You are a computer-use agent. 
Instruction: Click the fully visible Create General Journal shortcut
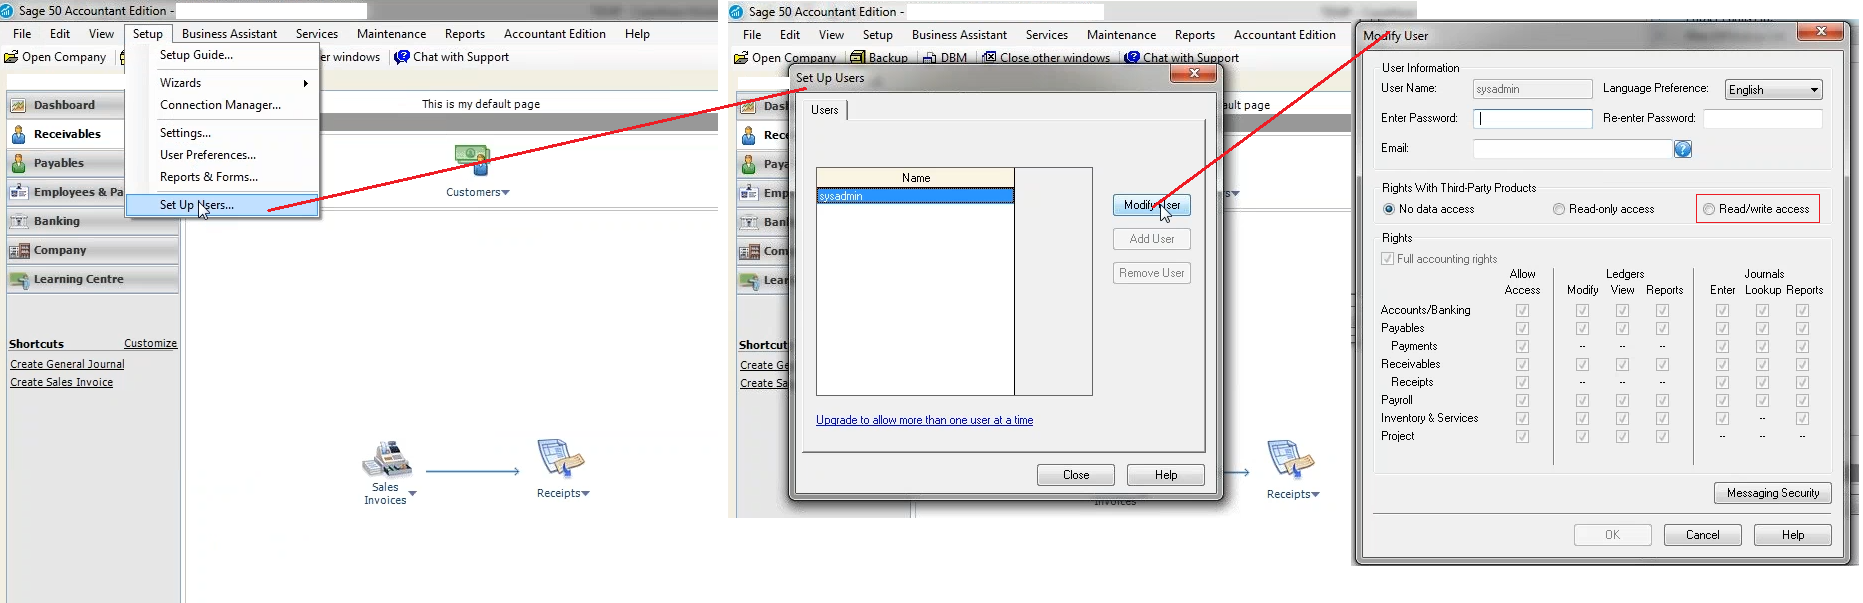[67, 364]
